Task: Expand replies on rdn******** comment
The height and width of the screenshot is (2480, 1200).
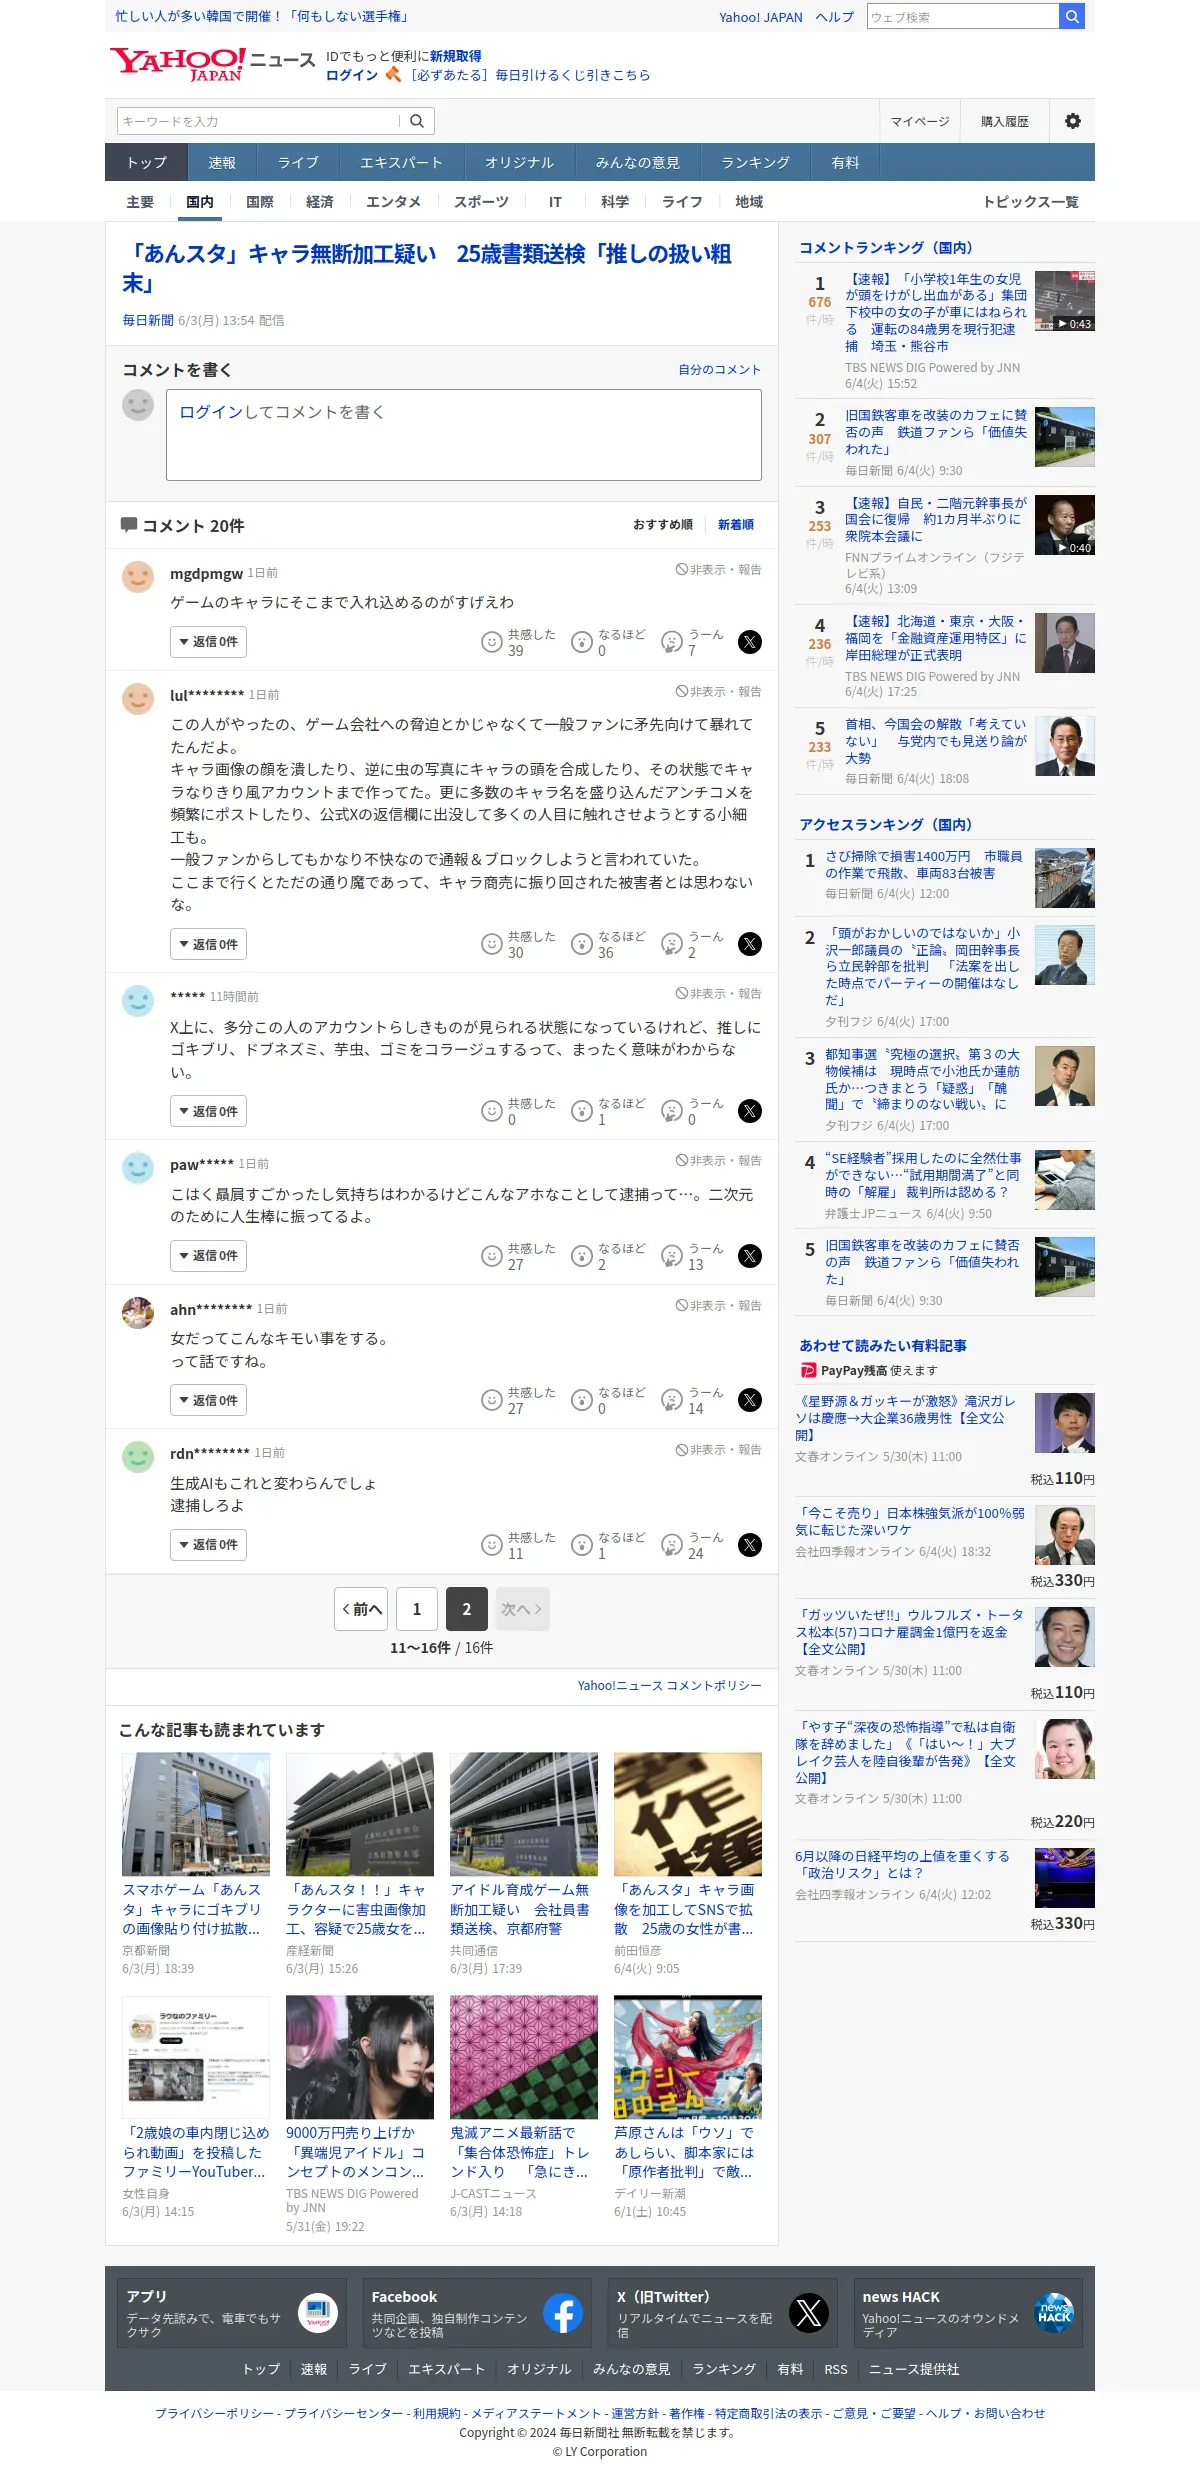Action: 208,1545
